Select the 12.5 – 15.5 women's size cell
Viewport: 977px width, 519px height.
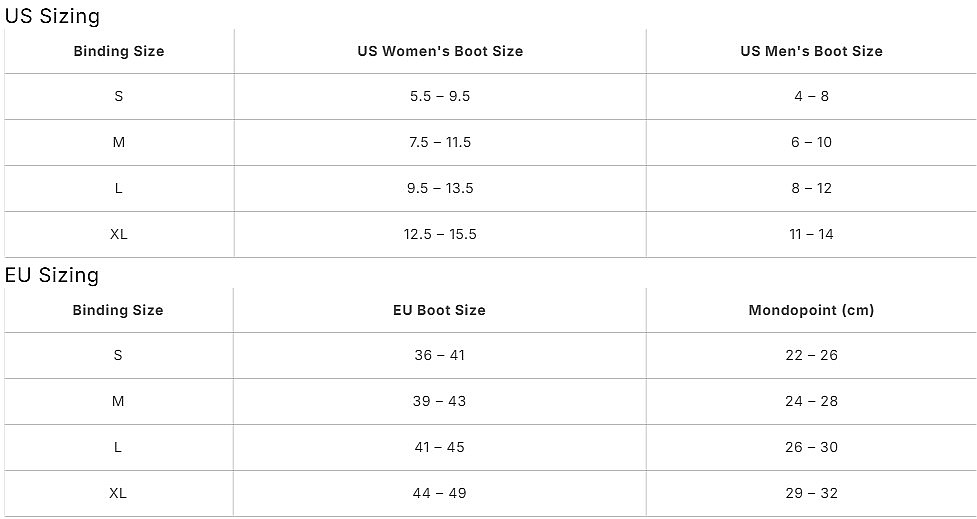click(440, 234)
